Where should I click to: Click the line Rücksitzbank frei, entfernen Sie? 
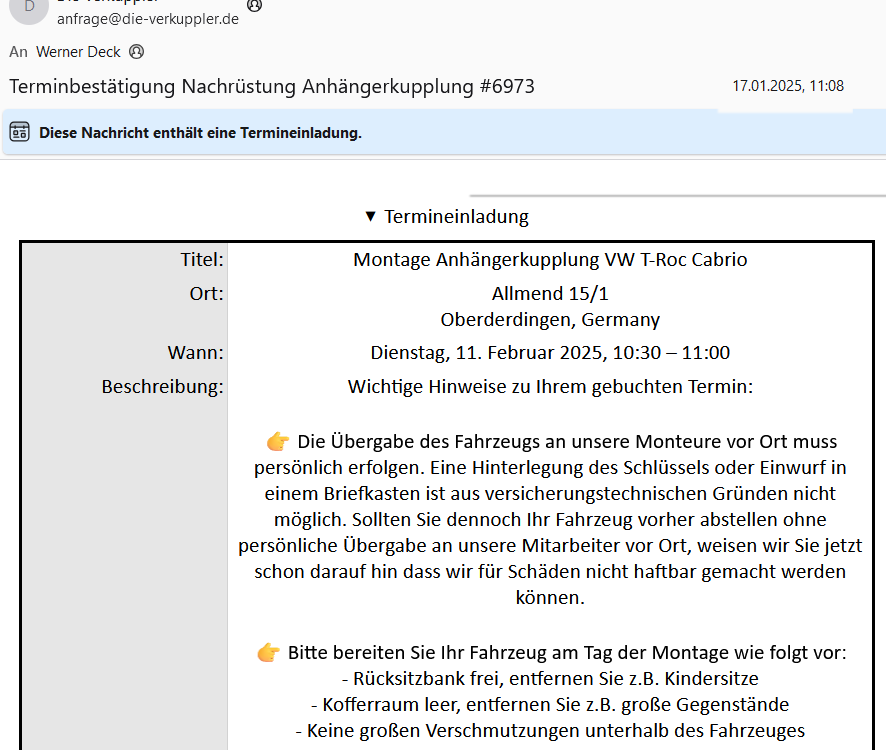click(550, 678)
